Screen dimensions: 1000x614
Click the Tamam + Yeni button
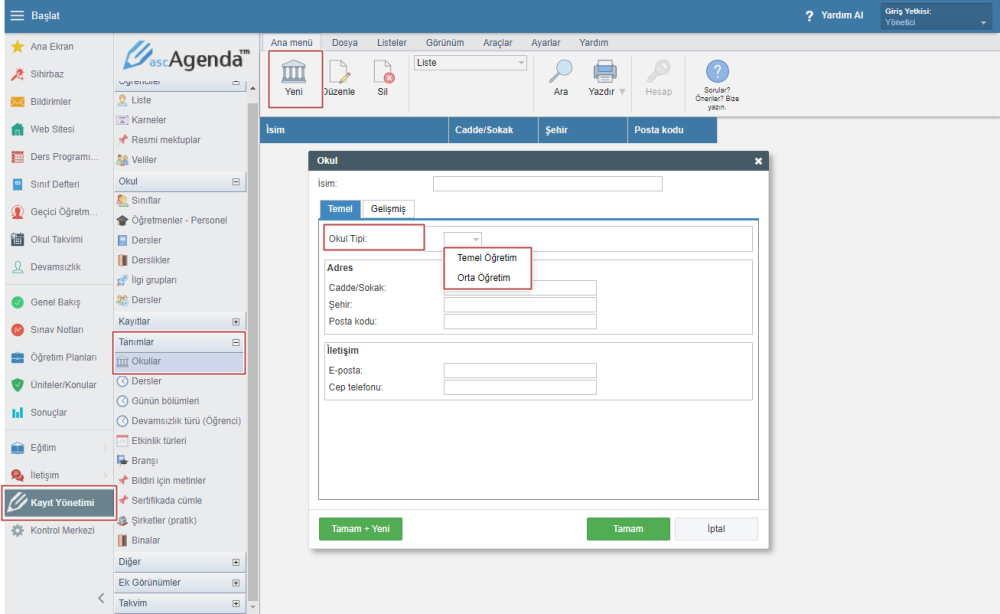(x=360, y=529)
